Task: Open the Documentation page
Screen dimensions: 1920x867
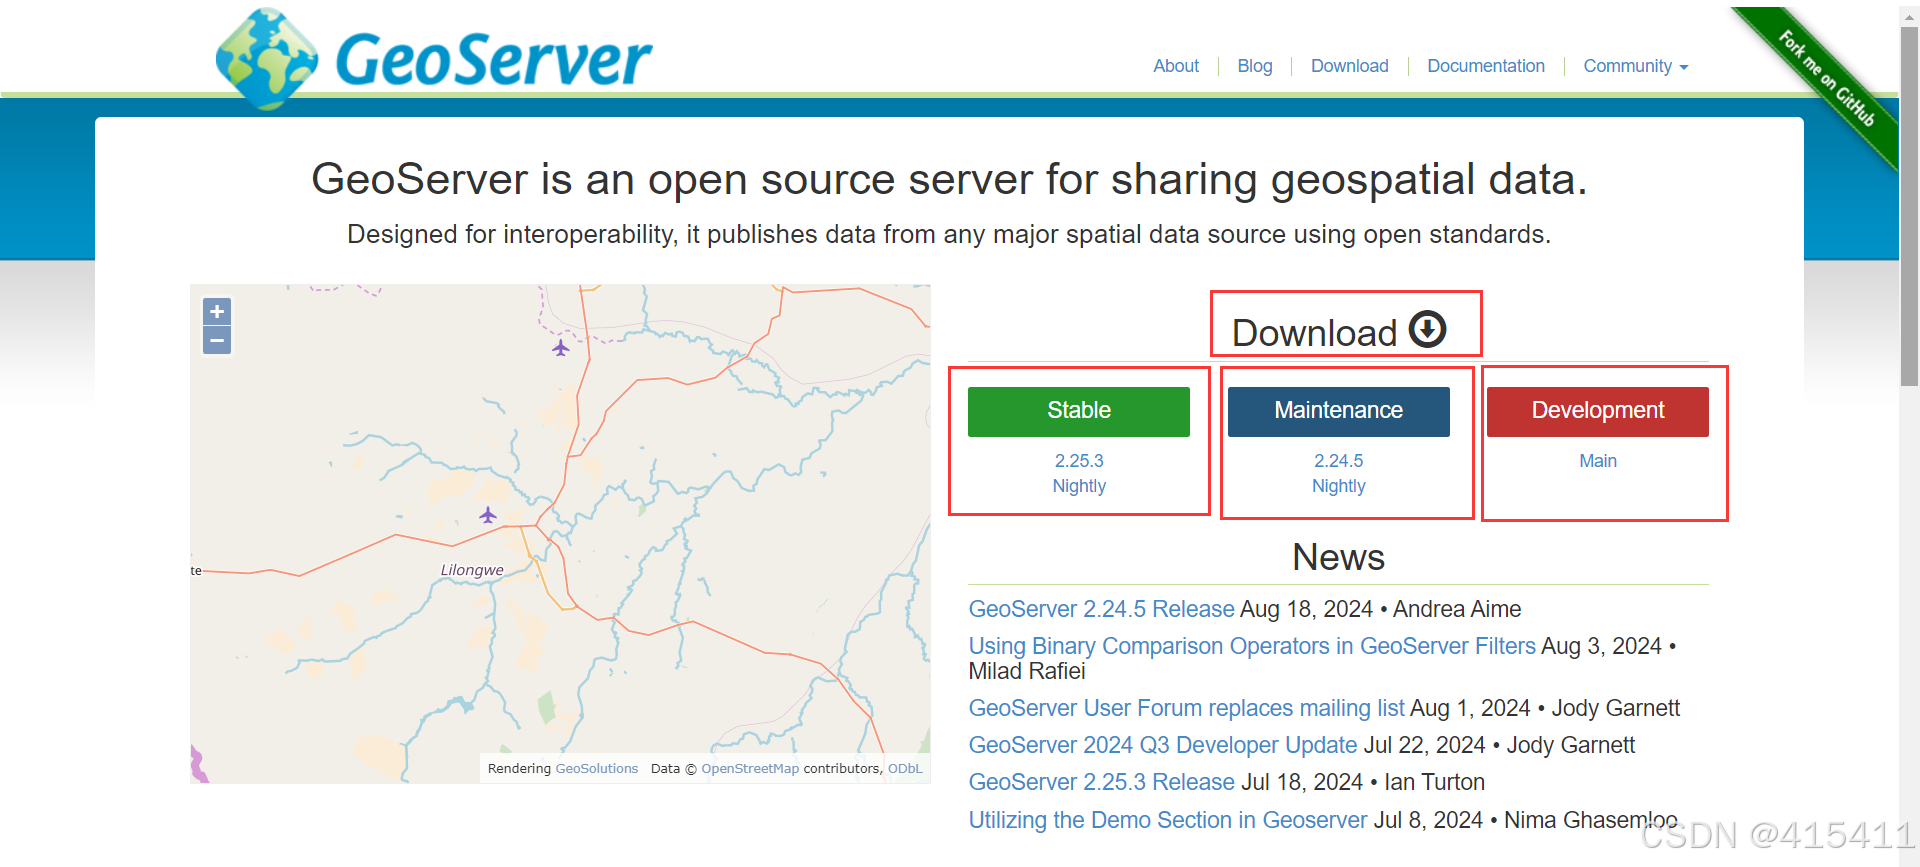Action: tap(1486, 66)
